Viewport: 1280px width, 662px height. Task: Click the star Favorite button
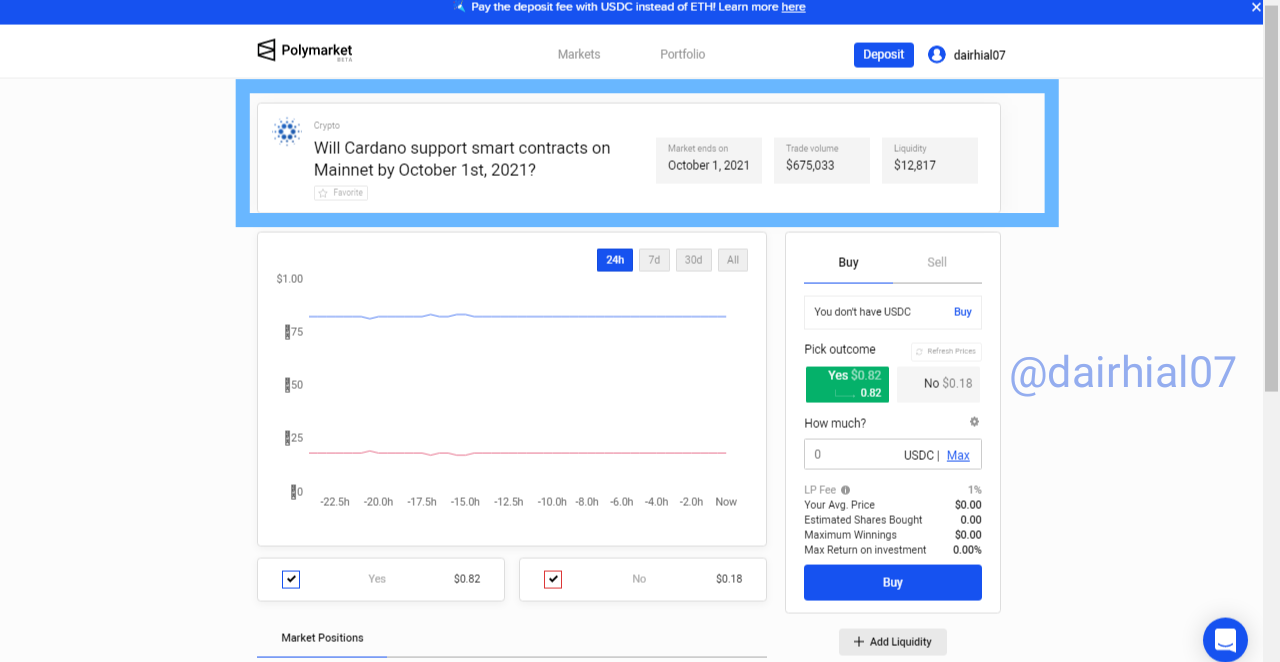click(x=341, y=193)
